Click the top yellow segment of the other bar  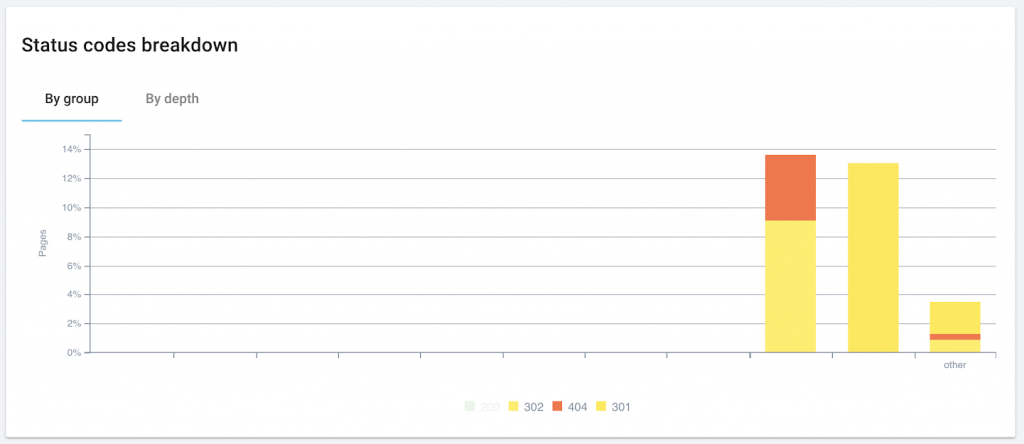[955, 317]
